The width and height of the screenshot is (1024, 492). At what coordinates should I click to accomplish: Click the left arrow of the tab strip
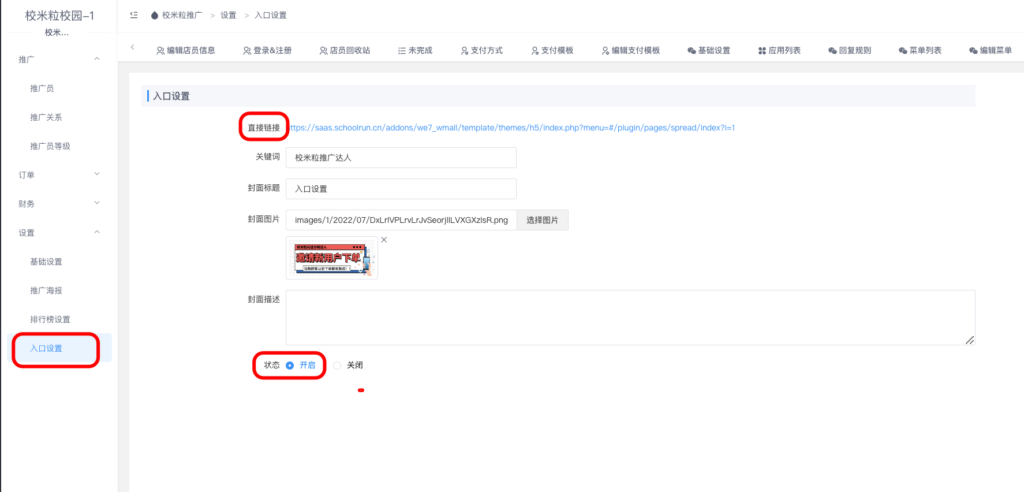(133, 47)
